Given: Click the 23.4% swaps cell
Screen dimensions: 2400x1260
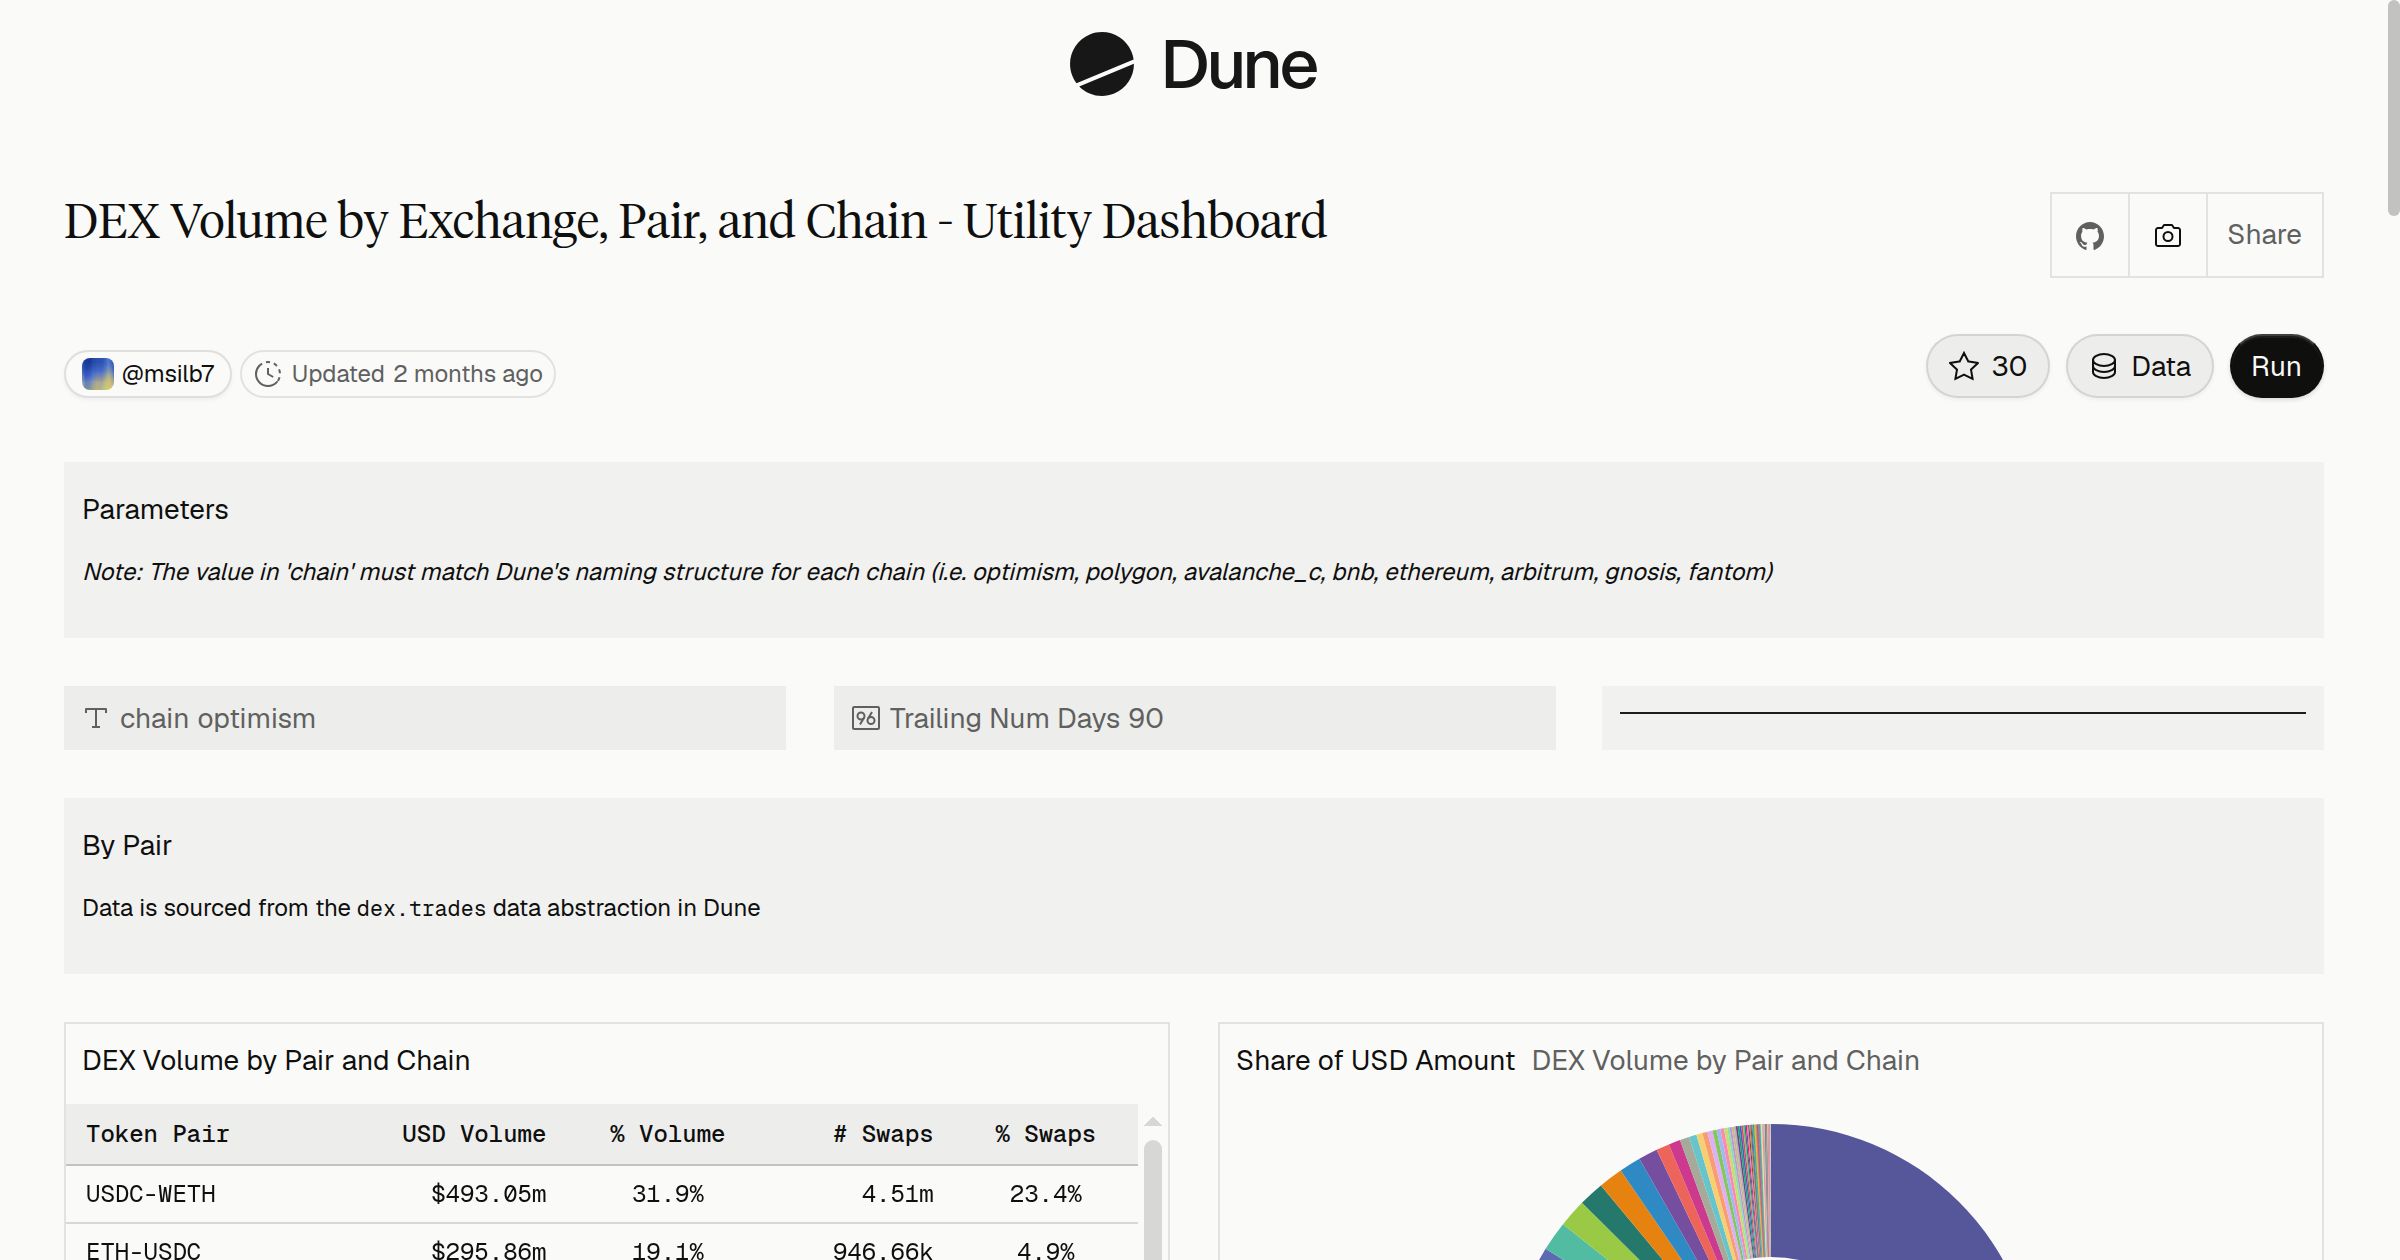Looking at the screenshot, I should 1046,1194.
